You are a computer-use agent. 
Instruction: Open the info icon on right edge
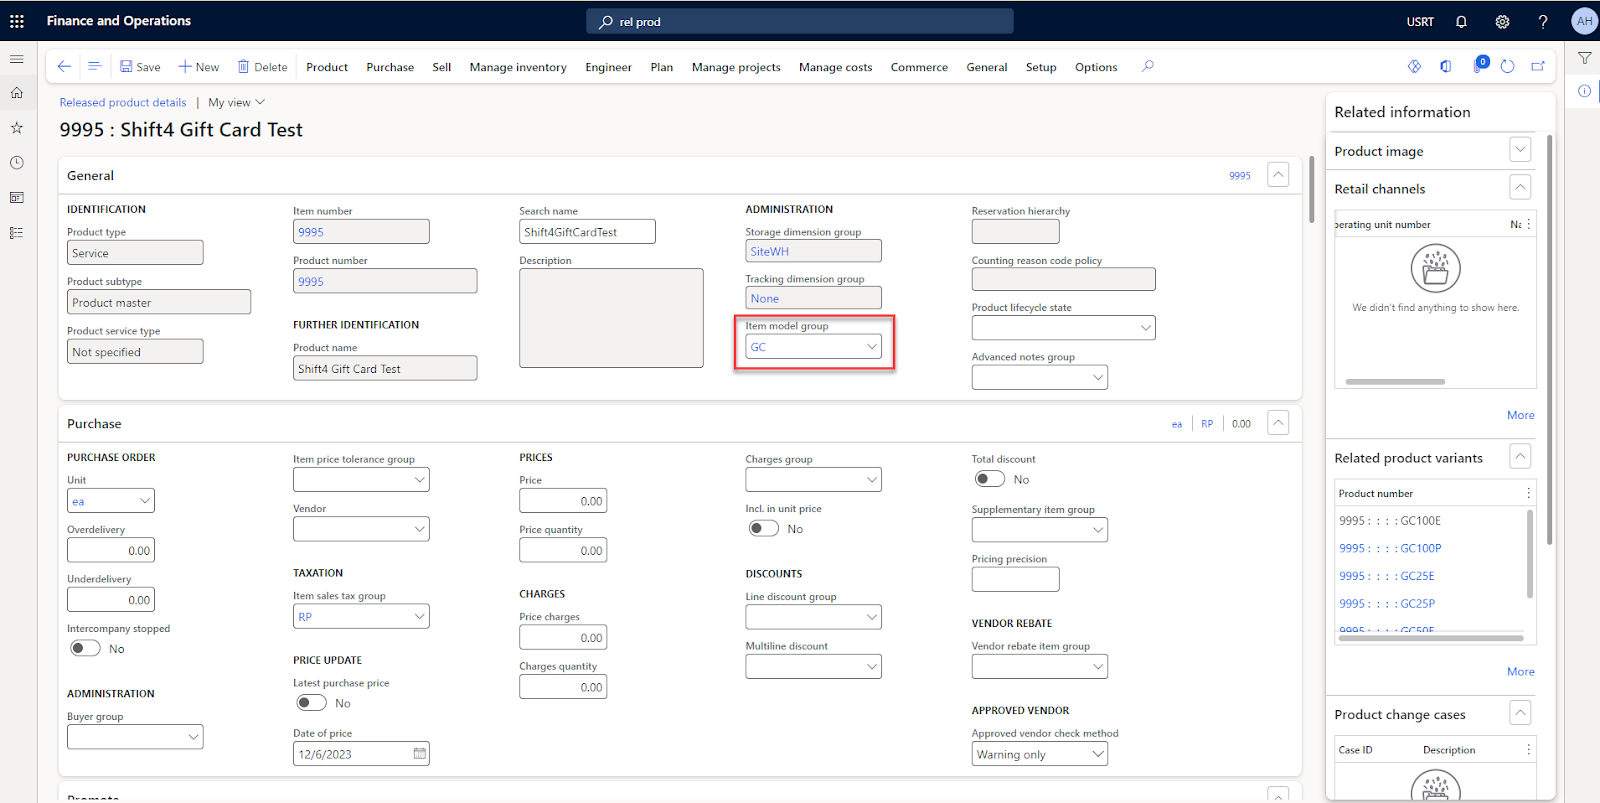pos(1585,91)
